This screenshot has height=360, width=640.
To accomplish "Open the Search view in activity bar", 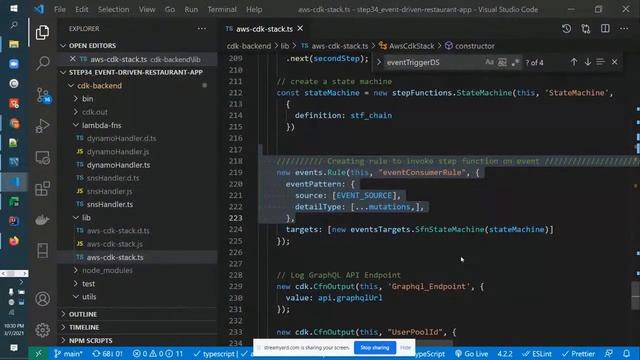I will [42, 63].
